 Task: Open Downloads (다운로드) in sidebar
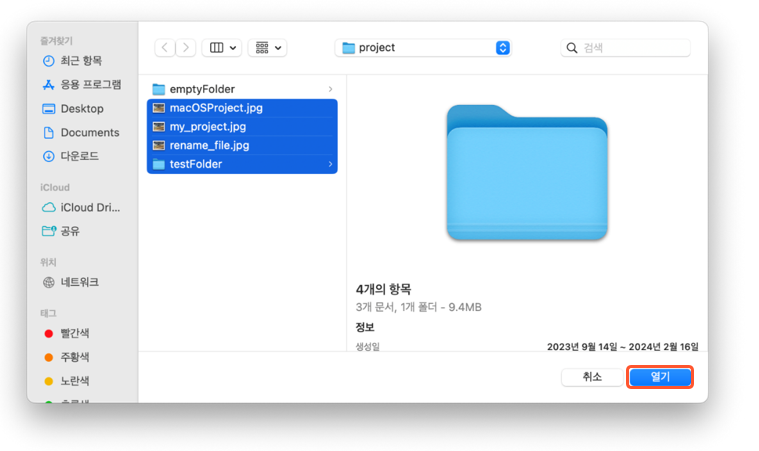(x=71, y=156)
